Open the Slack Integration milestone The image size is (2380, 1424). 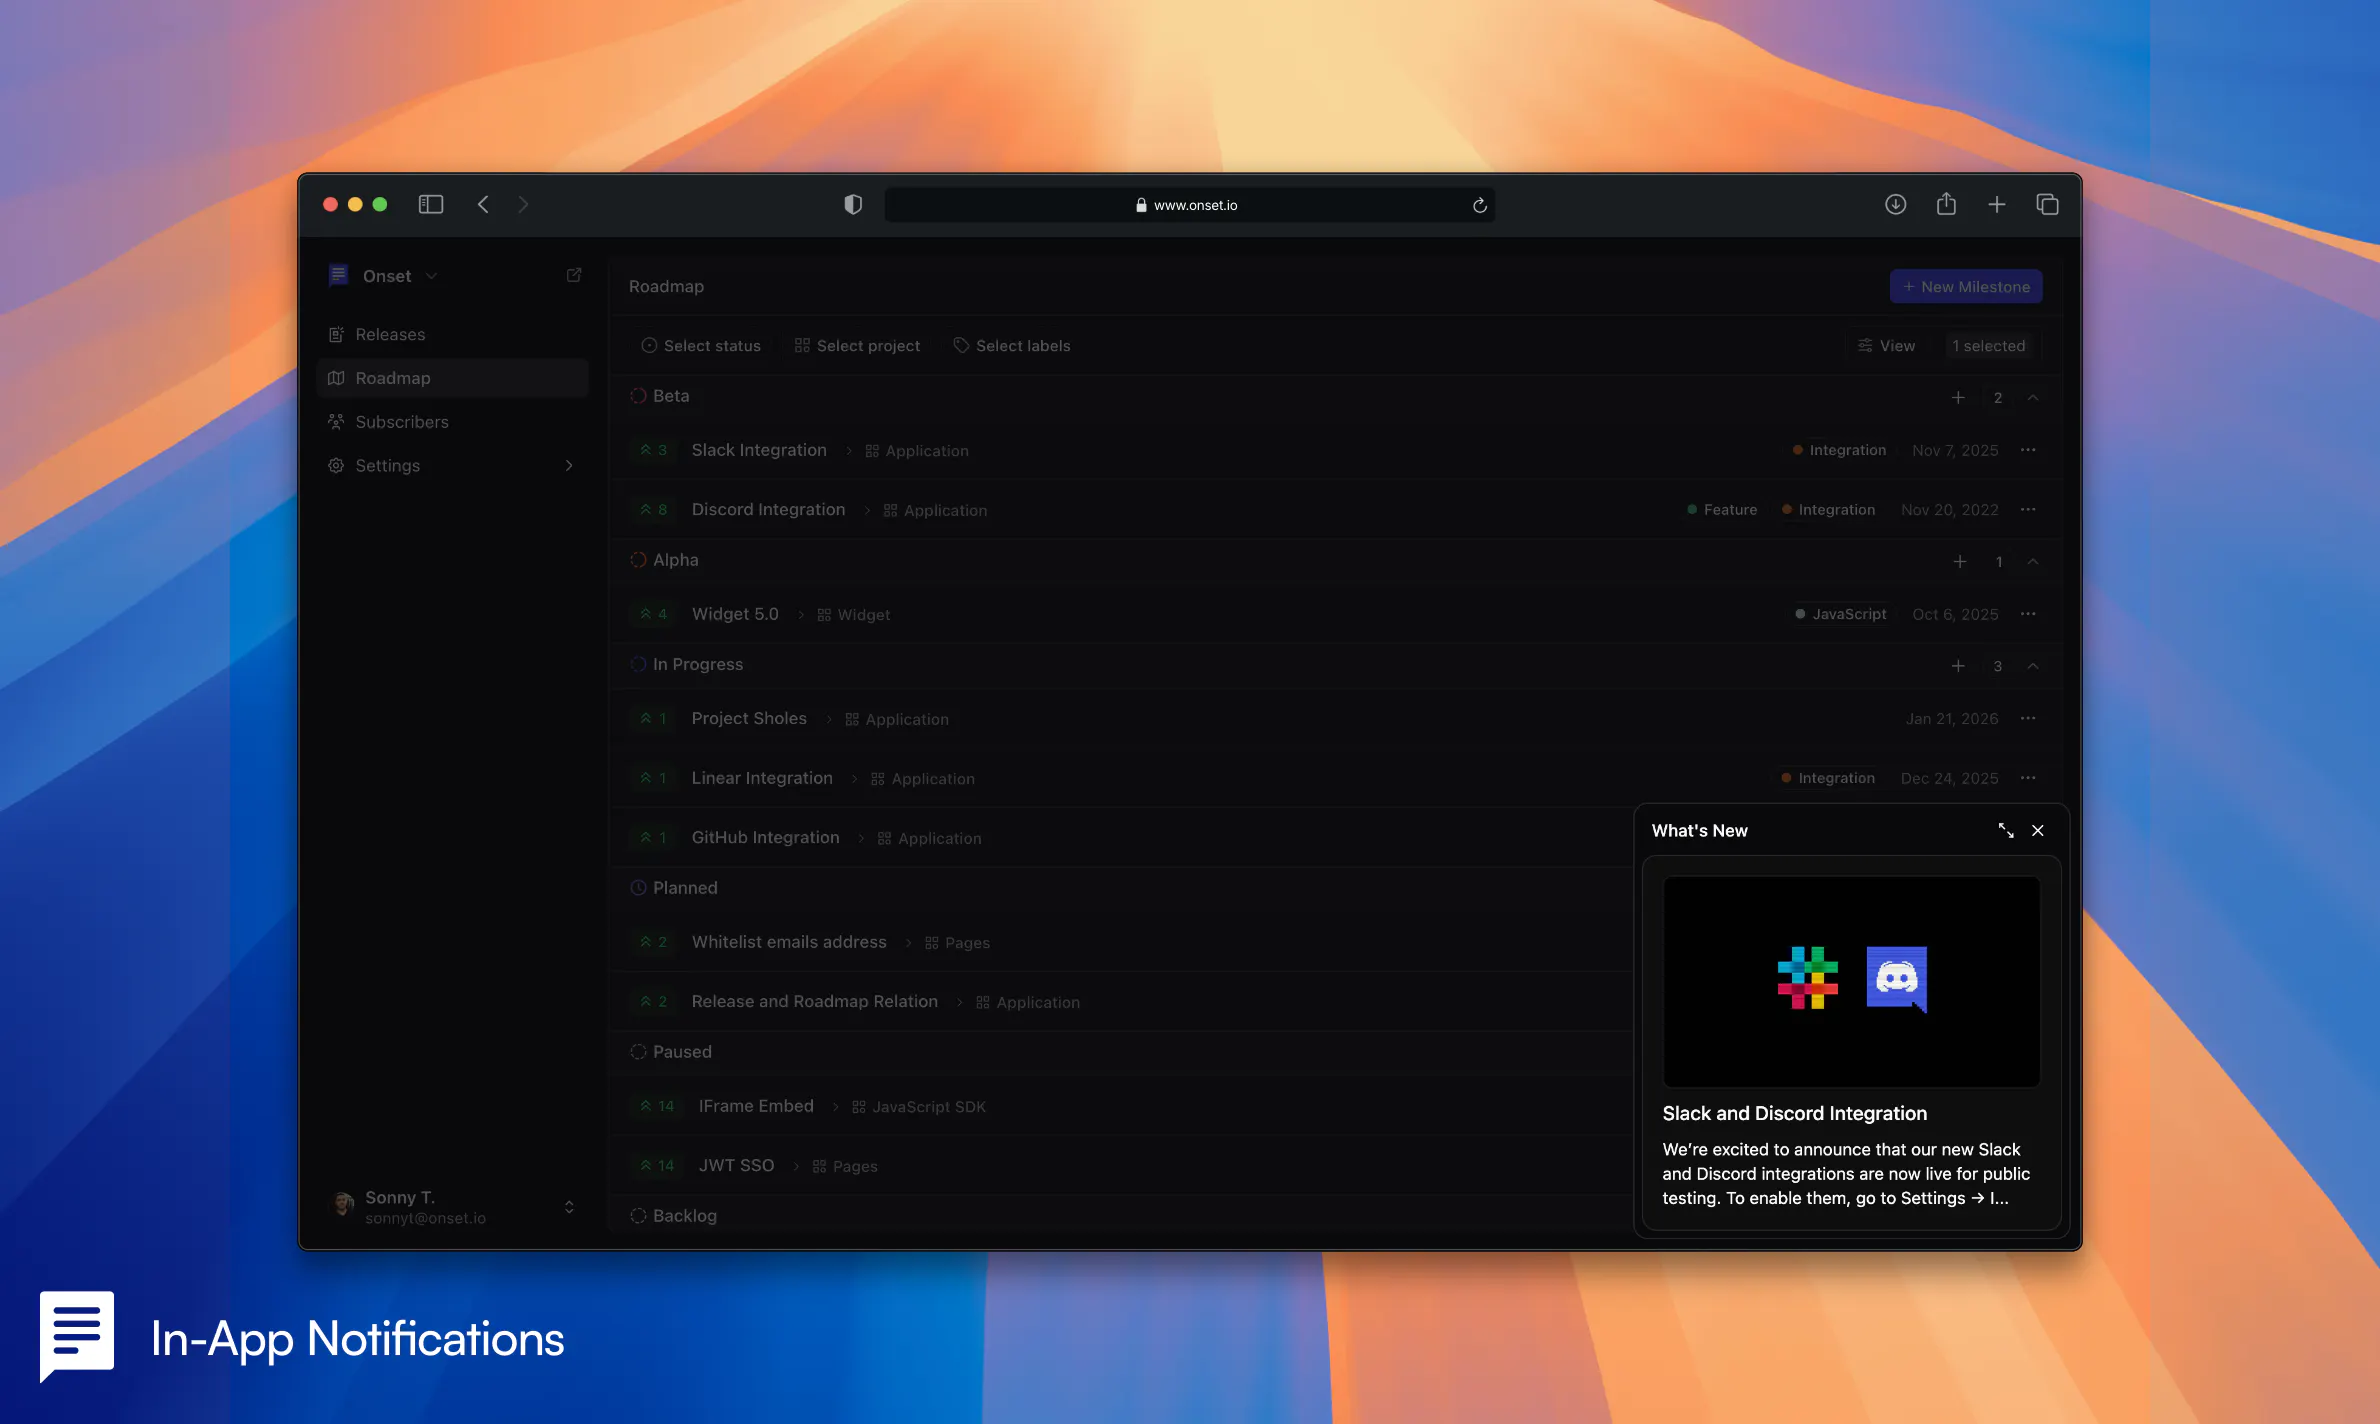(759, 450)
